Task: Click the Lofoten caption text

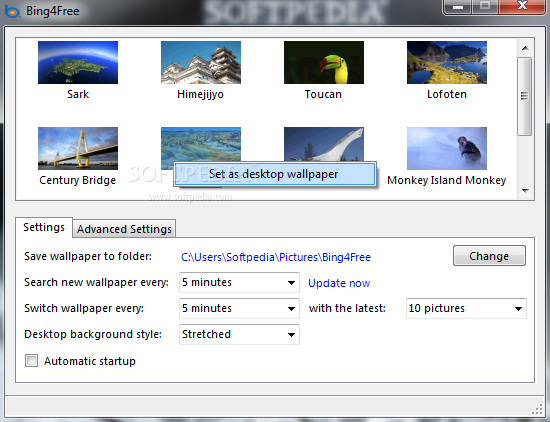Action: (447, 94)
